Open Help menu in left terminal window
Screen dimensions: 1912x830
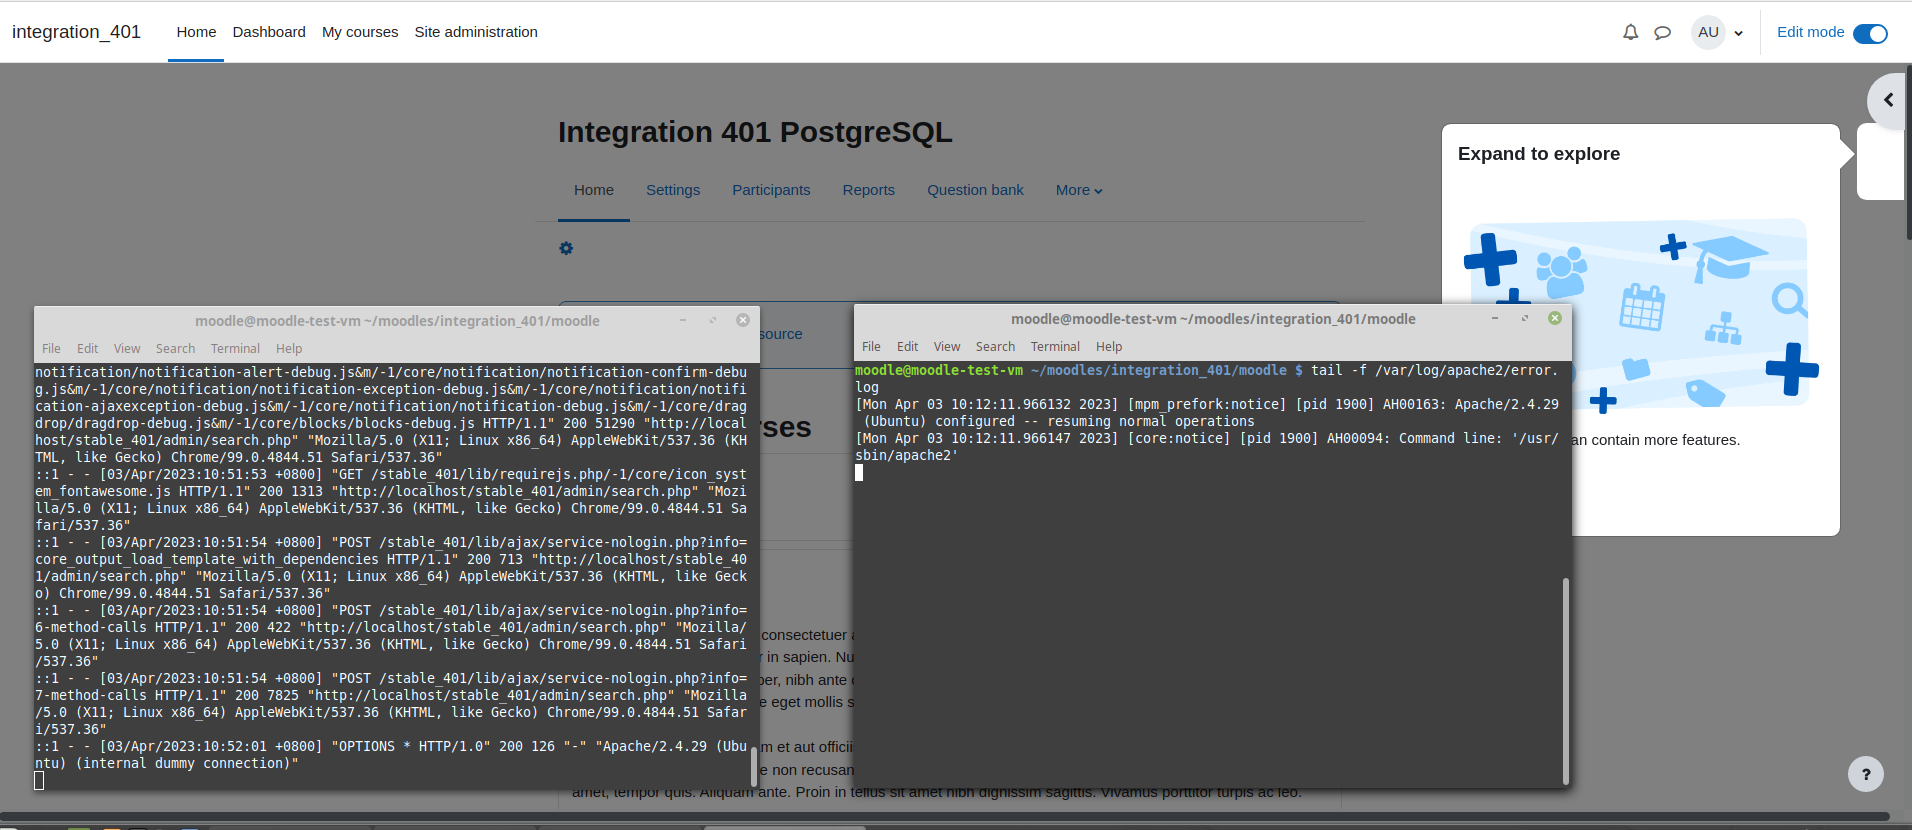[289, 349]
